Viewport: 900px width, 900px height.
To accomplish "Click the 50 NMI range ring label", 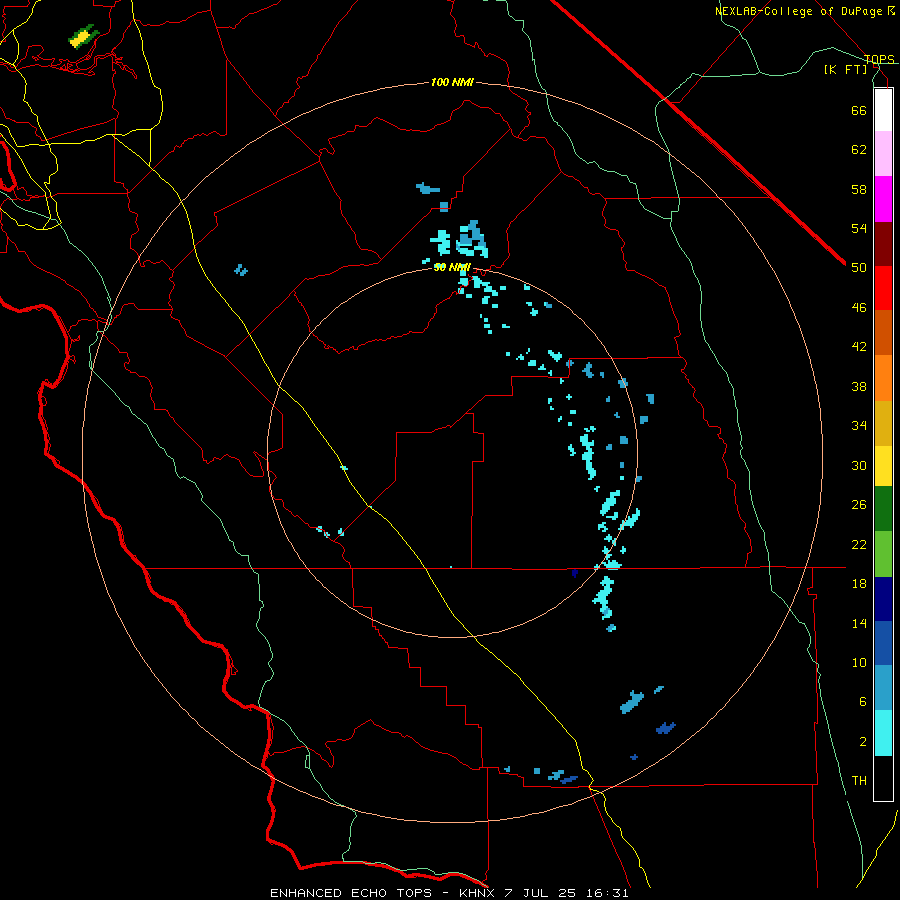I will [x=452, y=267].
